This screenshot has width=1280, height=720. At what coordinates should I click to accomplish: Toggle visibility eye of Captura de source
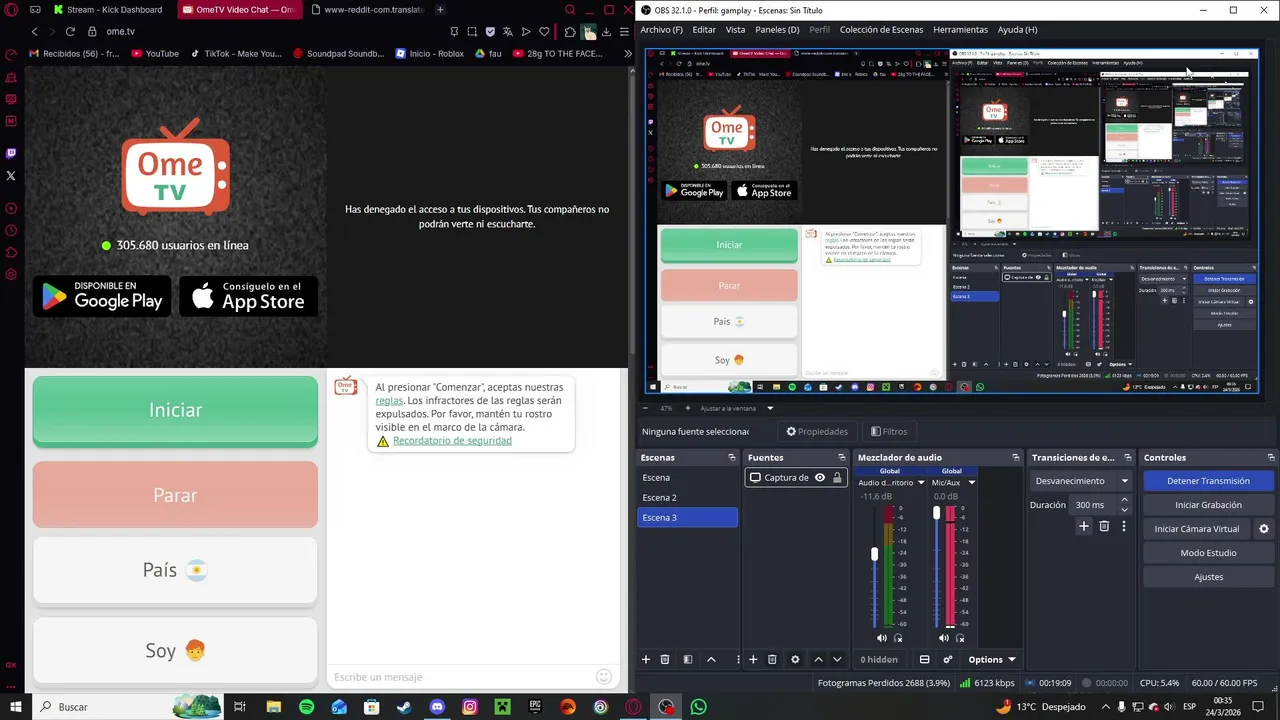click(x=820, y=478)
